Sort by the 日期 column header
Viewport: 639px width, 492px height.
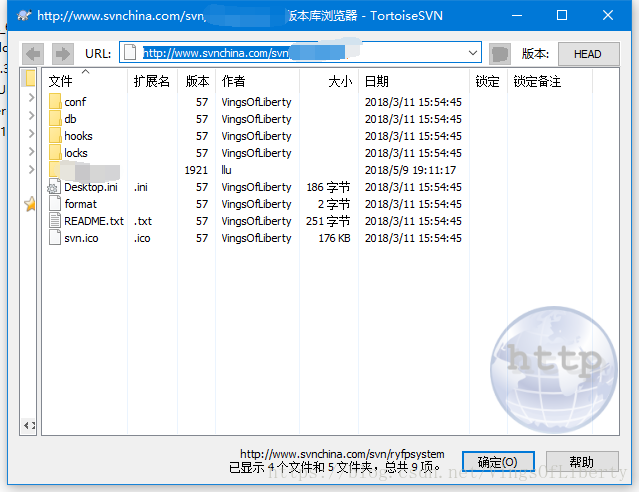coord(414,81)
